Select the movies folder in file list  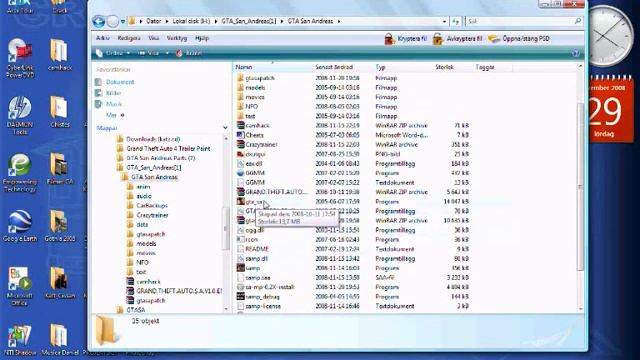click(255, 97)
